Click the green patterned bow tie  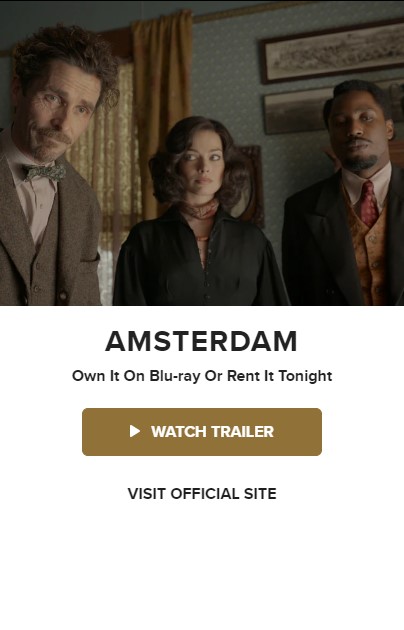coord(44,172)
